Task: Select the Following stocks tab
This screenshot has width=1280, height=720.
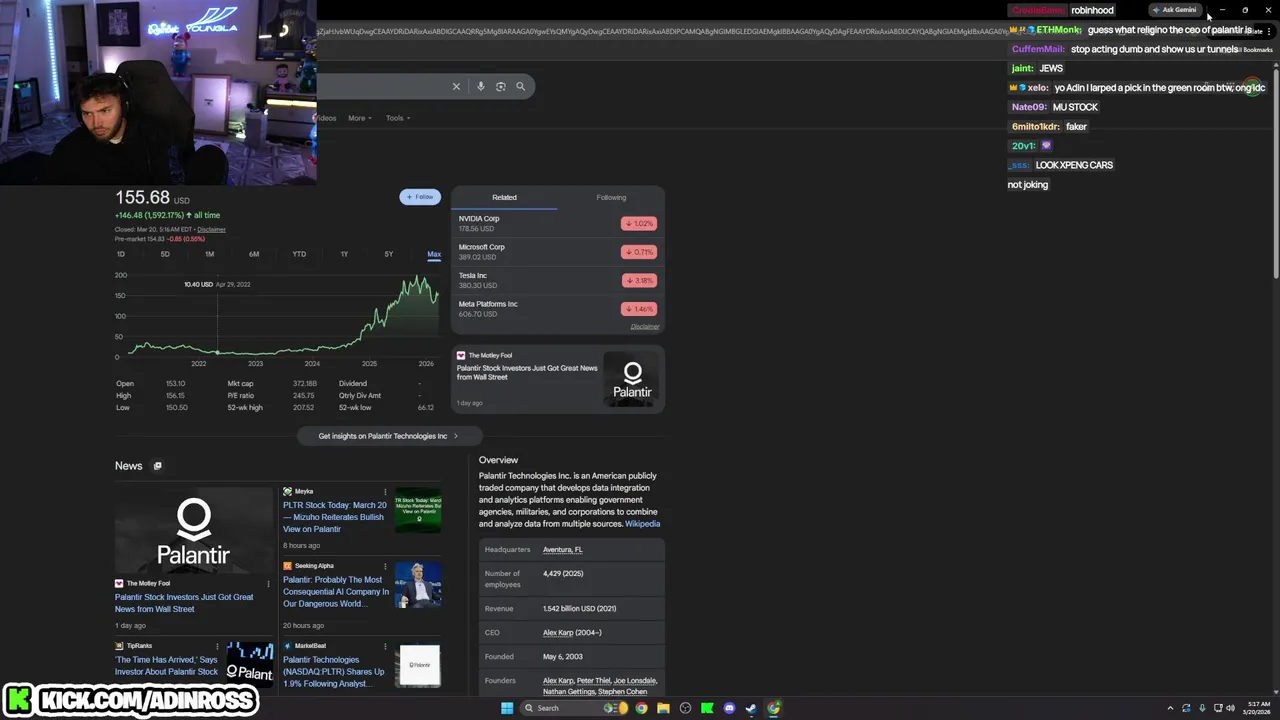Action: point(611,197)
